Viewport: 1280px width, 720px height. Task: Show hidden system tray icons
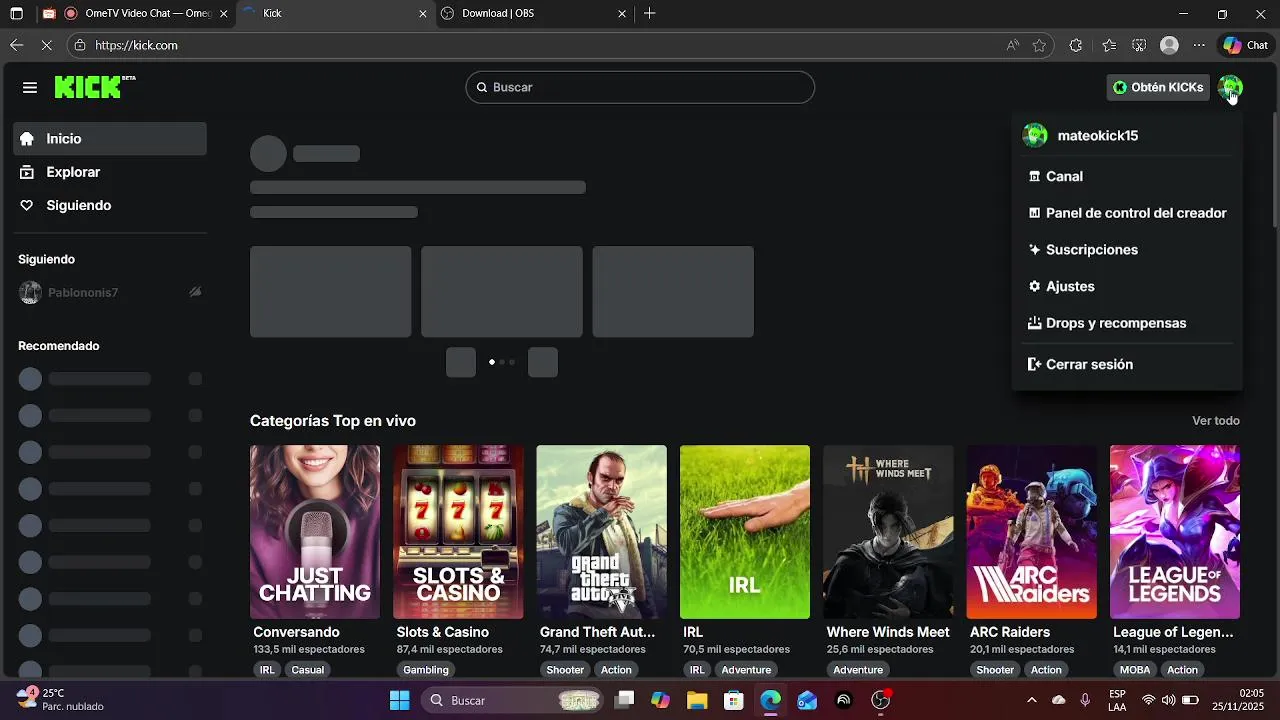(x=1032, y=700)
